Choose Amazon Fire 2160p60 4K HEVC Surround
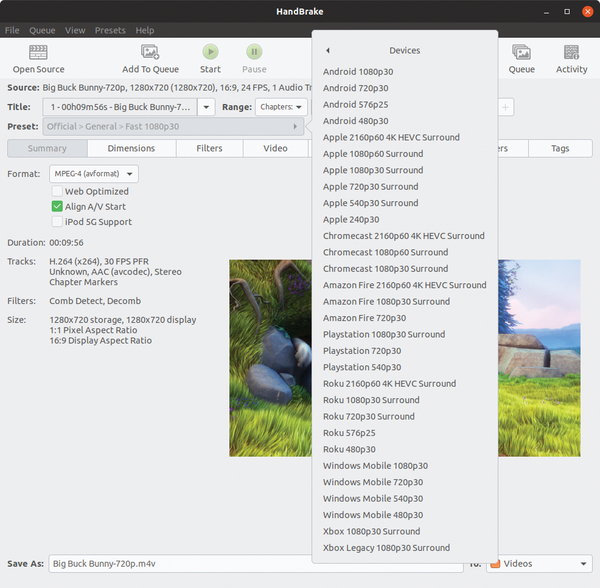This screenshot has width=600, height=588. (405, 285)
